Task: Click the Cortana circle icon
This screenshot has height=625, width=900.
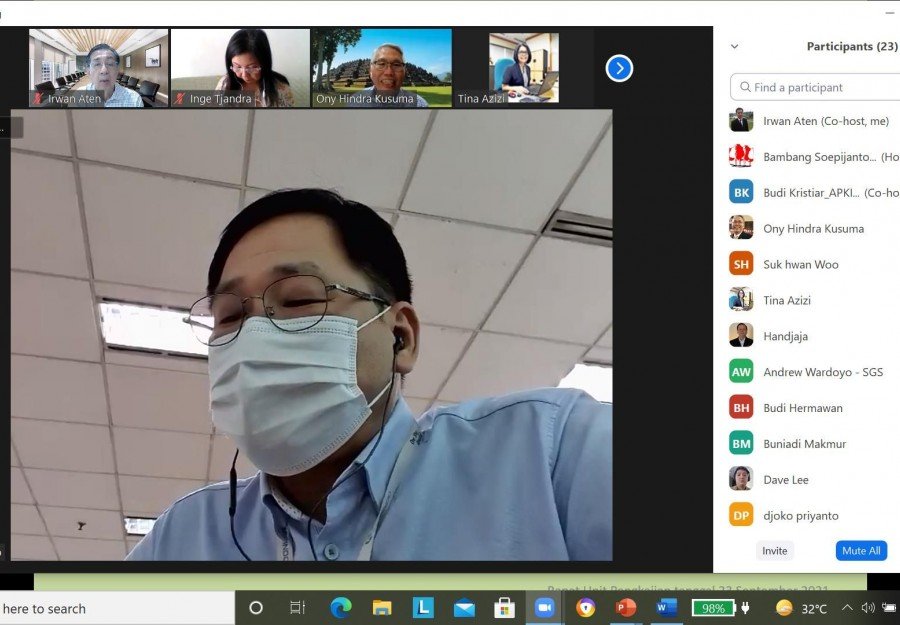Action: 256,608
